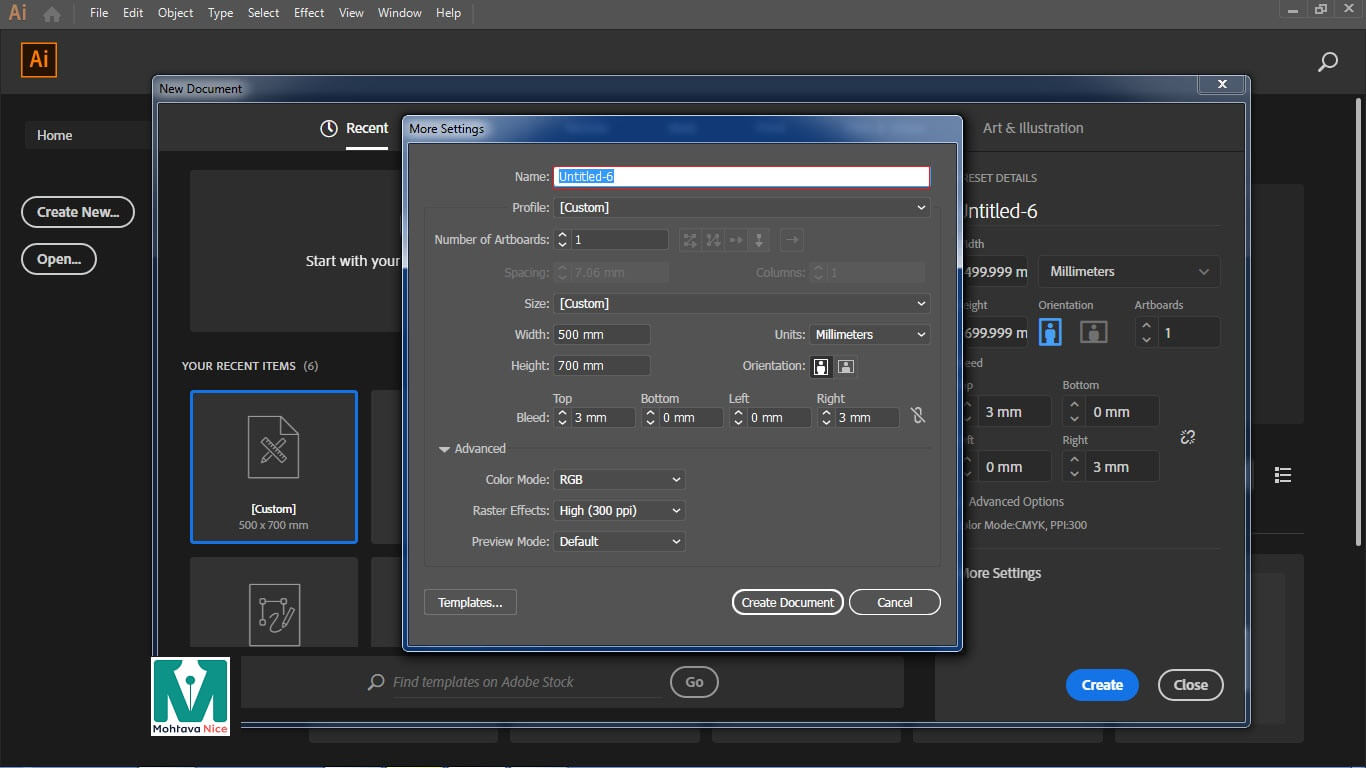
Task: Click the list view icon on right edge
Action: tap(1283, 475)
